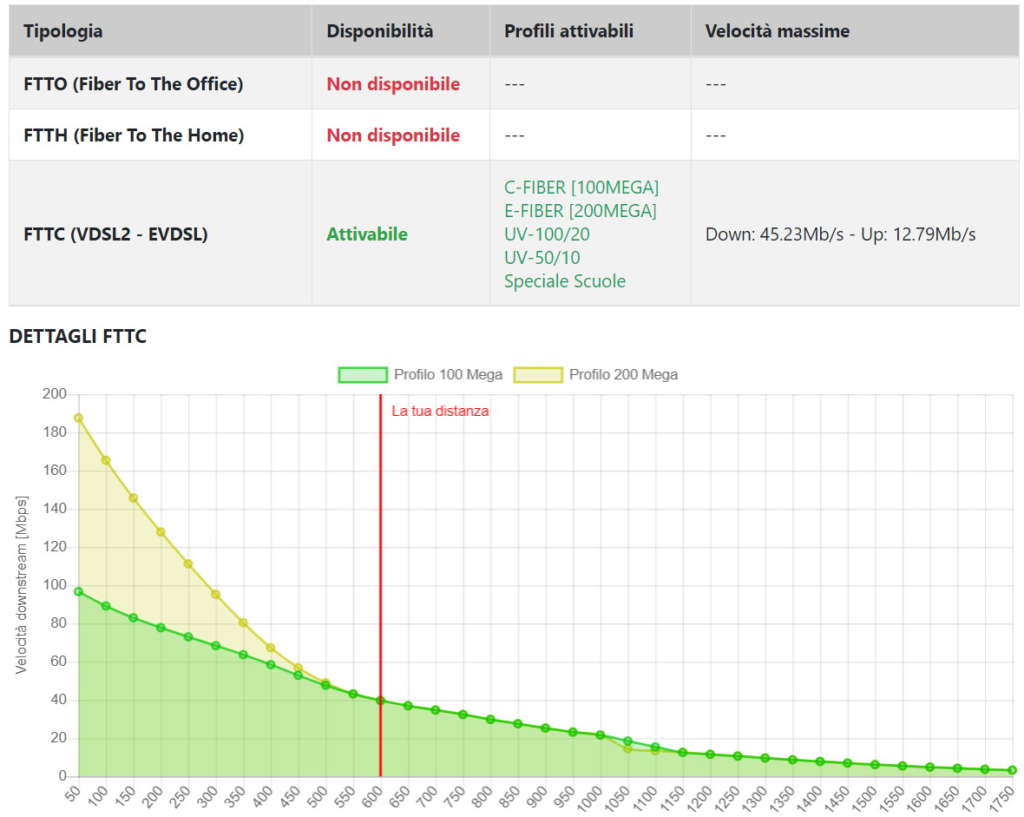Screen dimensions: 1024x817
Task: Select the UV-50/10 profile link
Action: [542, 258]
